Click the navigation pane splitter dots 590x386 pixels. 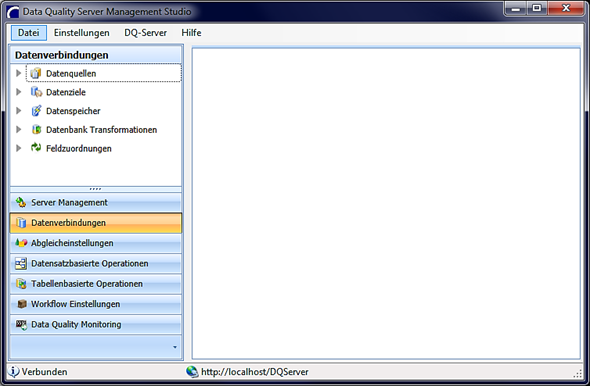(x=96, y=189)
